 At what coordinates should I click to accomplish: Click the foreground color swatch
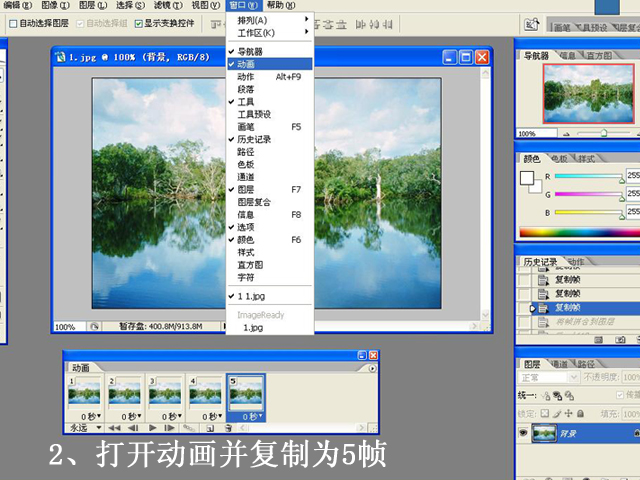pyautogui.click(x=527, y=178)
